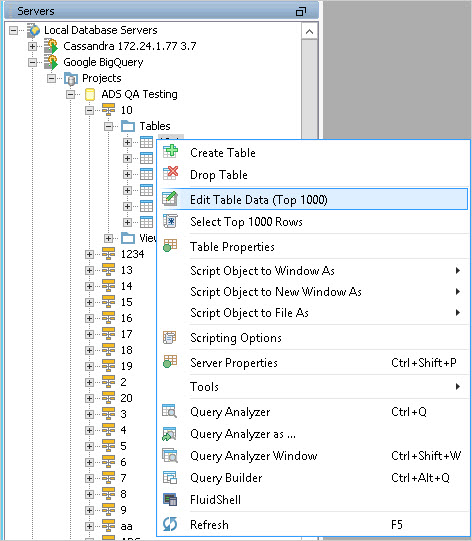Click the Cassandra server icon
472x541 pixels.
click(51, 46)
